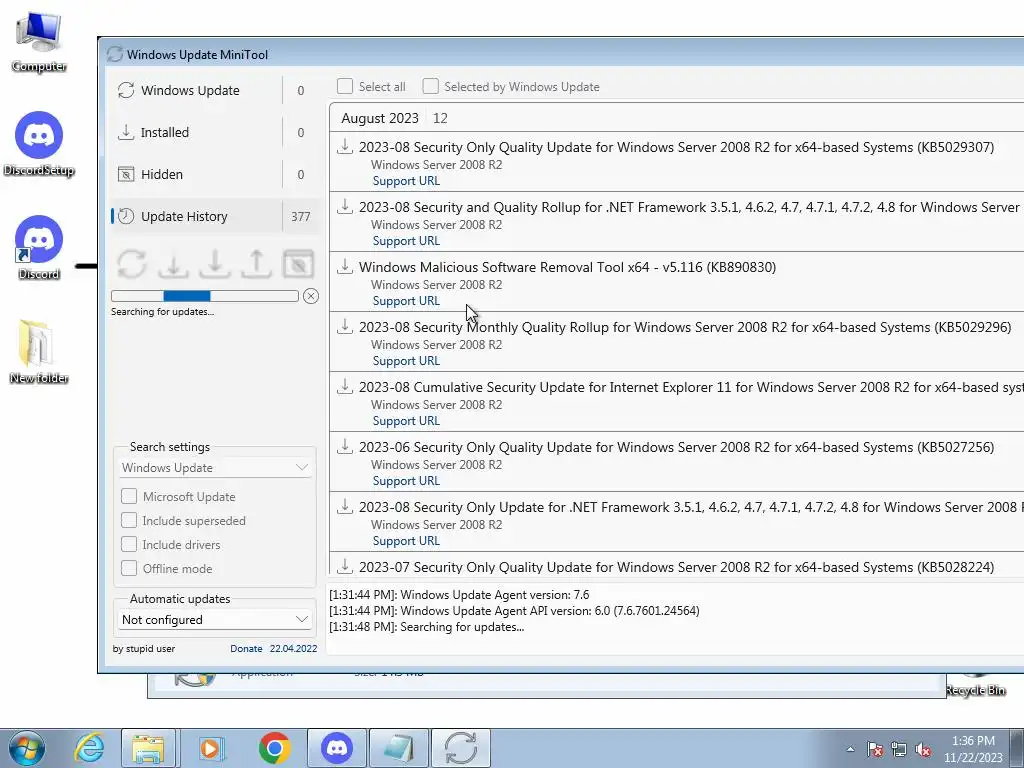Open the Windows Start orb
This screenshot has width=1024, height=768.
pyautogui.click(x=27, y=748)
